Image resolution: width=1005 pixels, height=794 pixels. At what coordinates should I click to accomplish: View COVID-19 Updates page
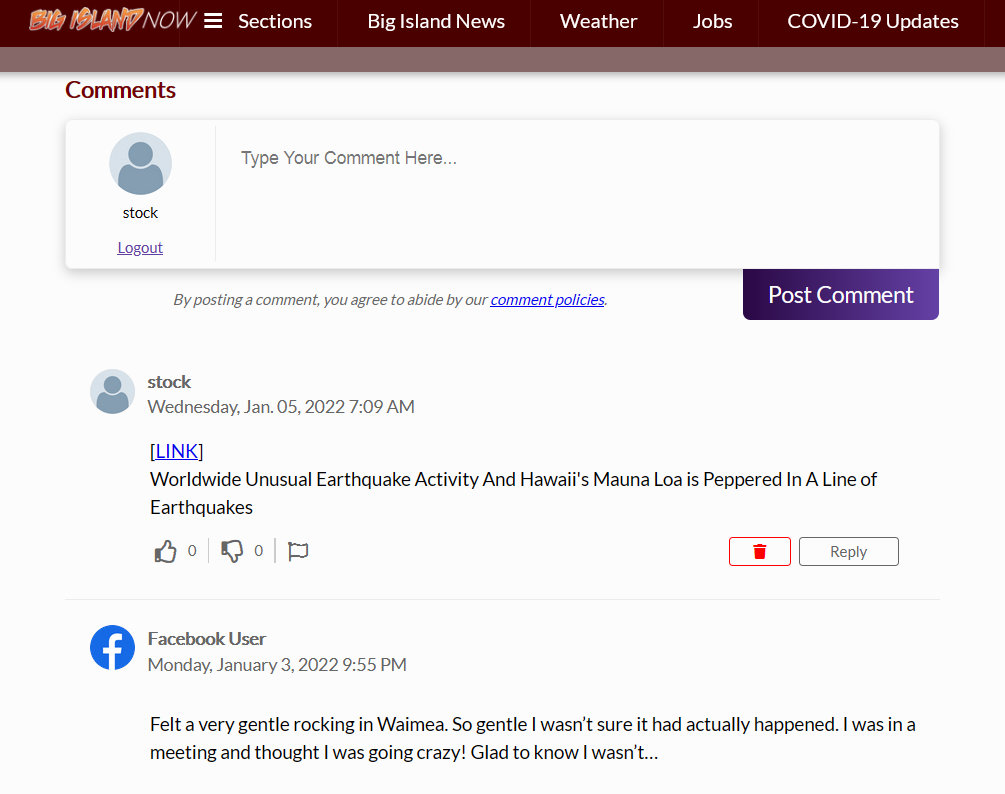click(x=872, y=21)
